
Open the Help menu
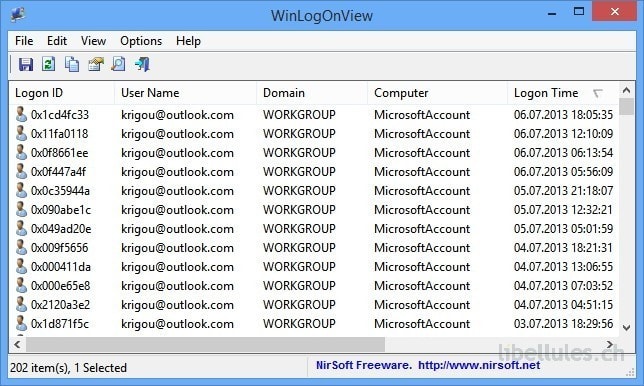pos(188,41)
